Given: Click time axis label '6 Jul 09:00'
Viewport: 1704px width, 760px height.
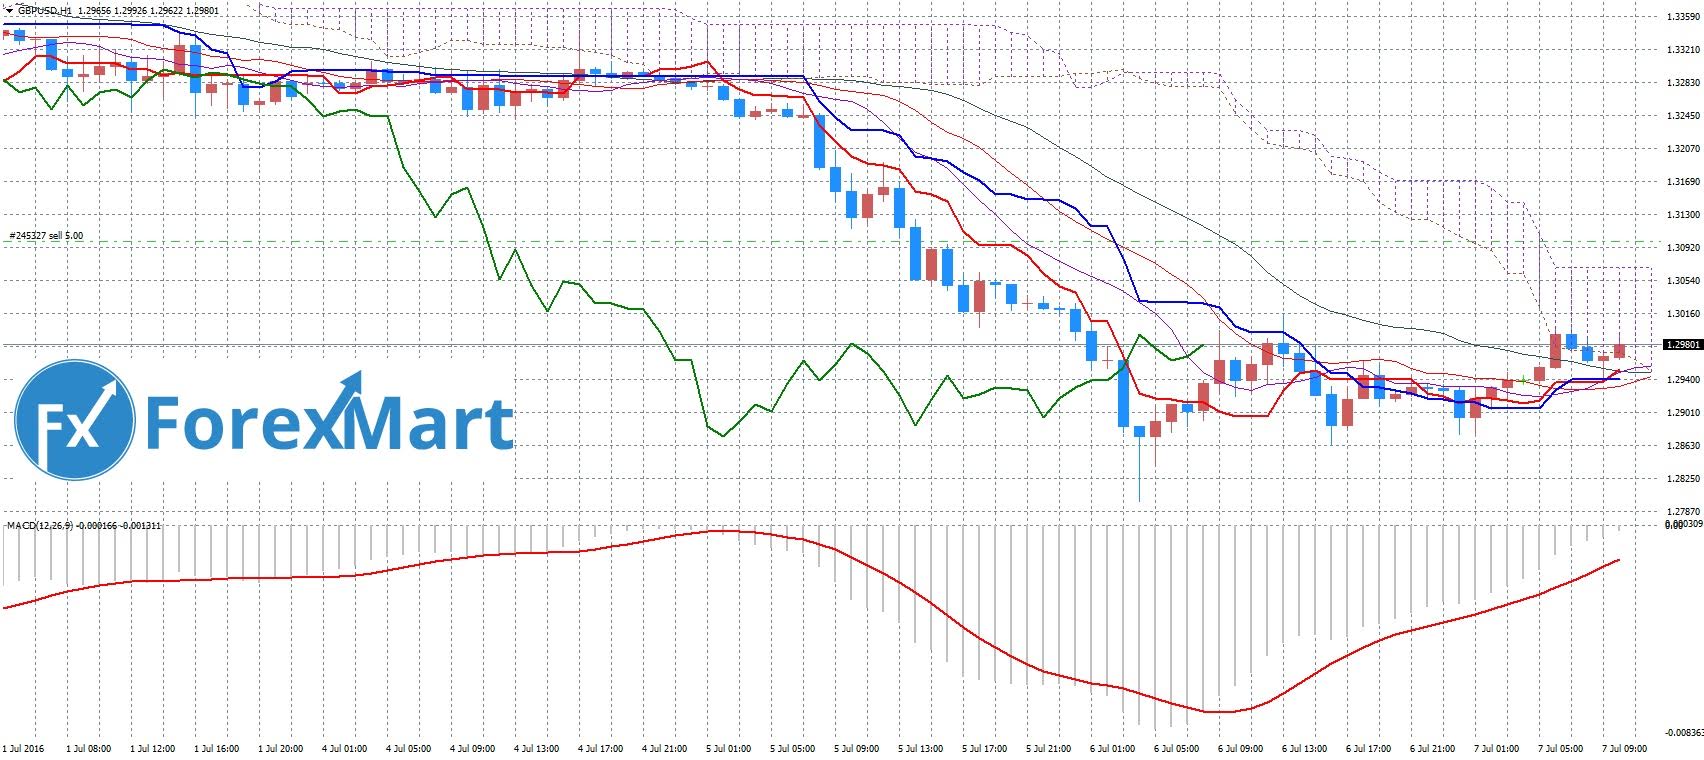Looking at the screenshot, I should coord(1240,748).
